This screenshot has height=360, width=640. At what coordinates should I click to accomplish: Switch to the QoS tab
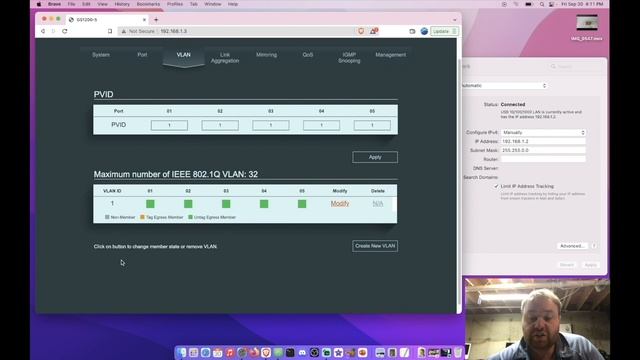(x=308, y=55)
